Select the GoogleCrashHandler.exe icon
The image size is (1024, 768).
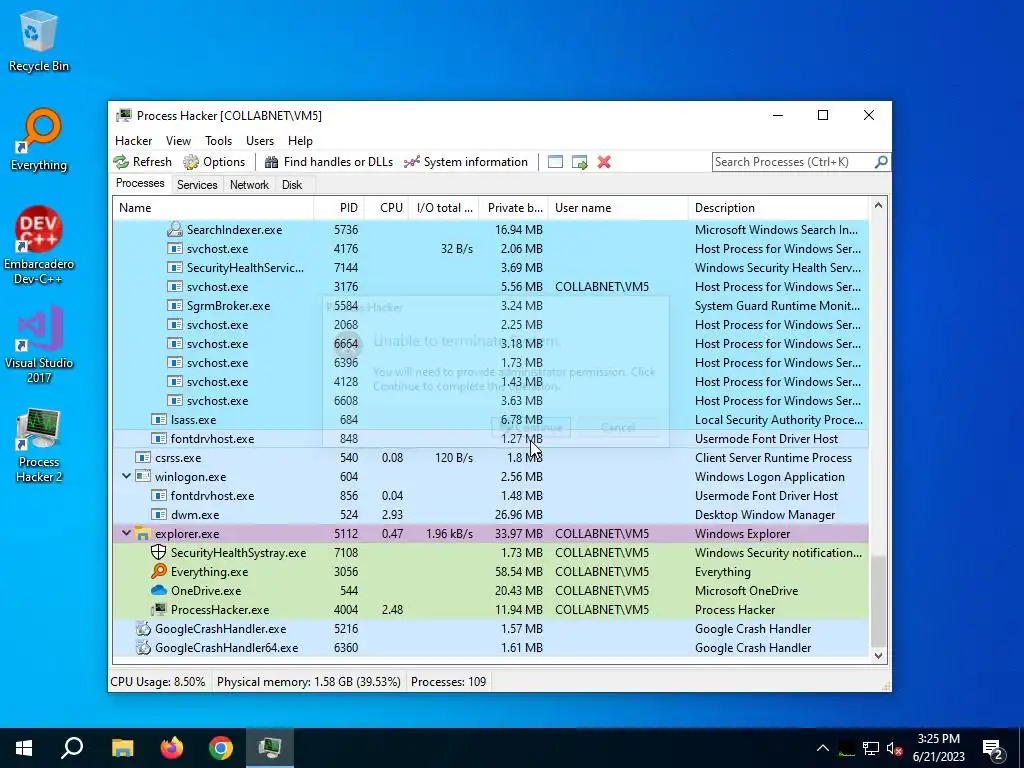(143, 628)
